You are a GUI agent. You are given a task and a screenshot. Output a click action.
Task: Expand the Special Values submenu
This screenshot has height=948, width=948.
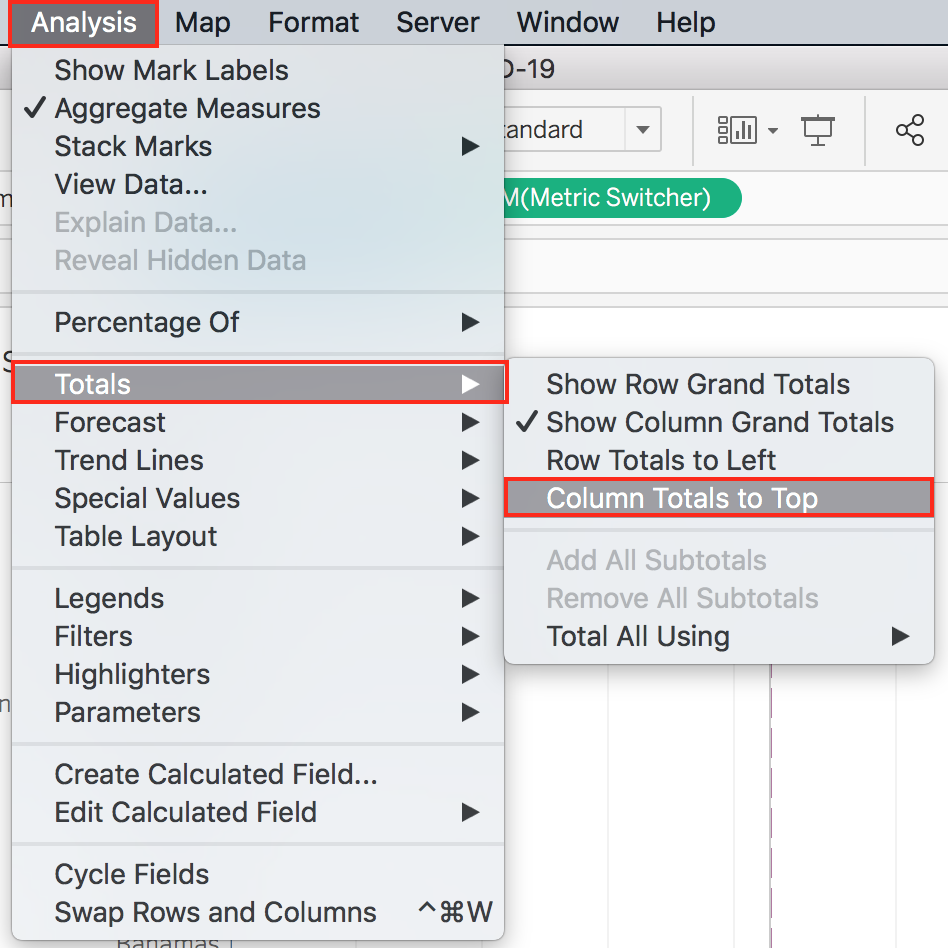pyautogui.click(x=147, y=498)
